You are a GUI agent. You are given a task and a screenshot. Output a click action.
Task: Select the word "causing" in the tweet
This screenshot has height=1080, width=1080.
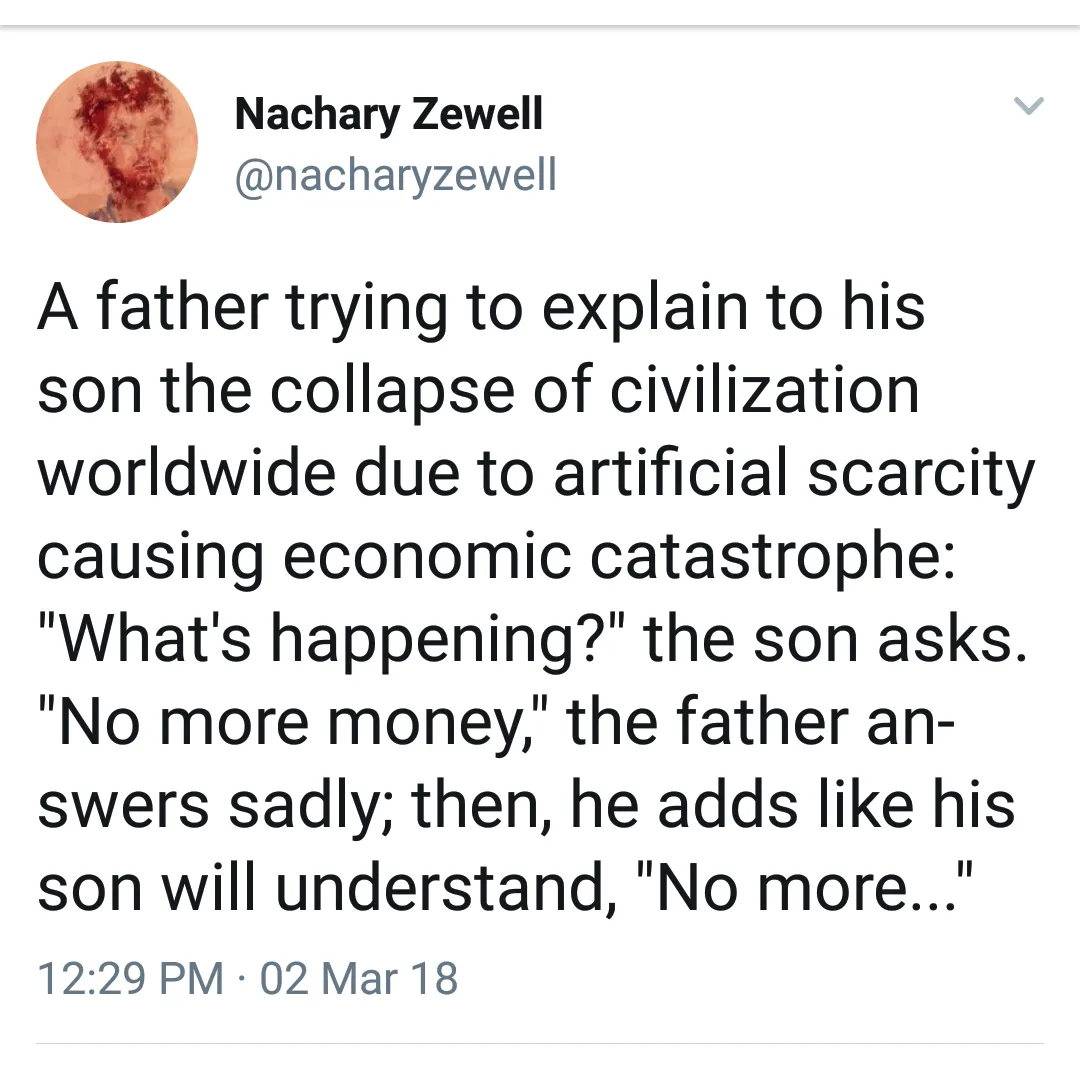tap(150, 558)
